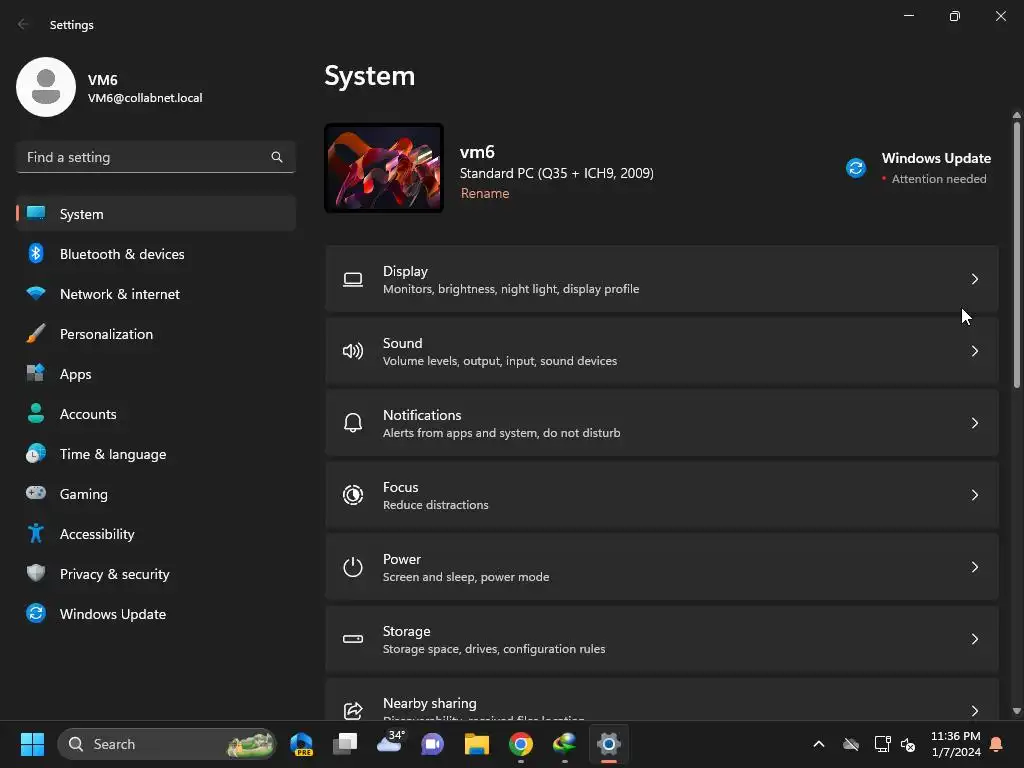The width and height of the screenshot is (1024, 768).
Task: Open the weather widget showing 34°
Action: 390,743
